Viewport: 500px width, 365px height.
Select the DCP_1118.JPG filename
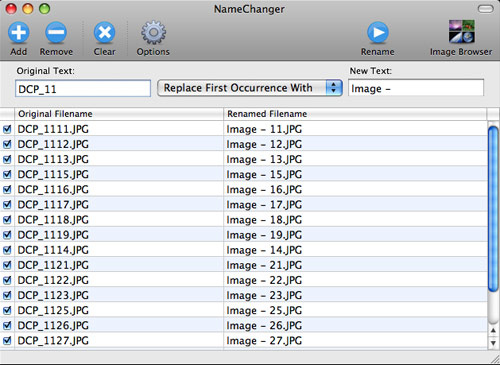[x=53, y=220]
